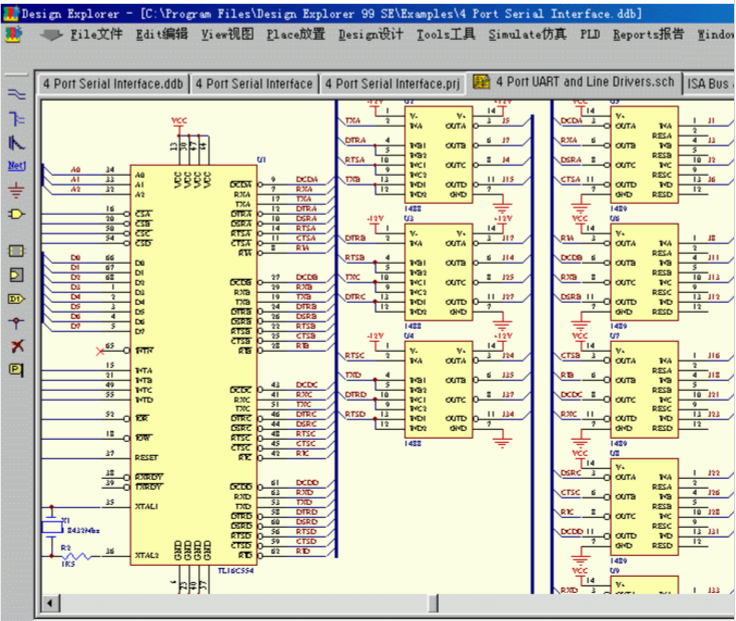The image size is (736, 621).
Task: Click the title bar of Design Explorer
Action: pyautogui.click(x=368, y=14)
